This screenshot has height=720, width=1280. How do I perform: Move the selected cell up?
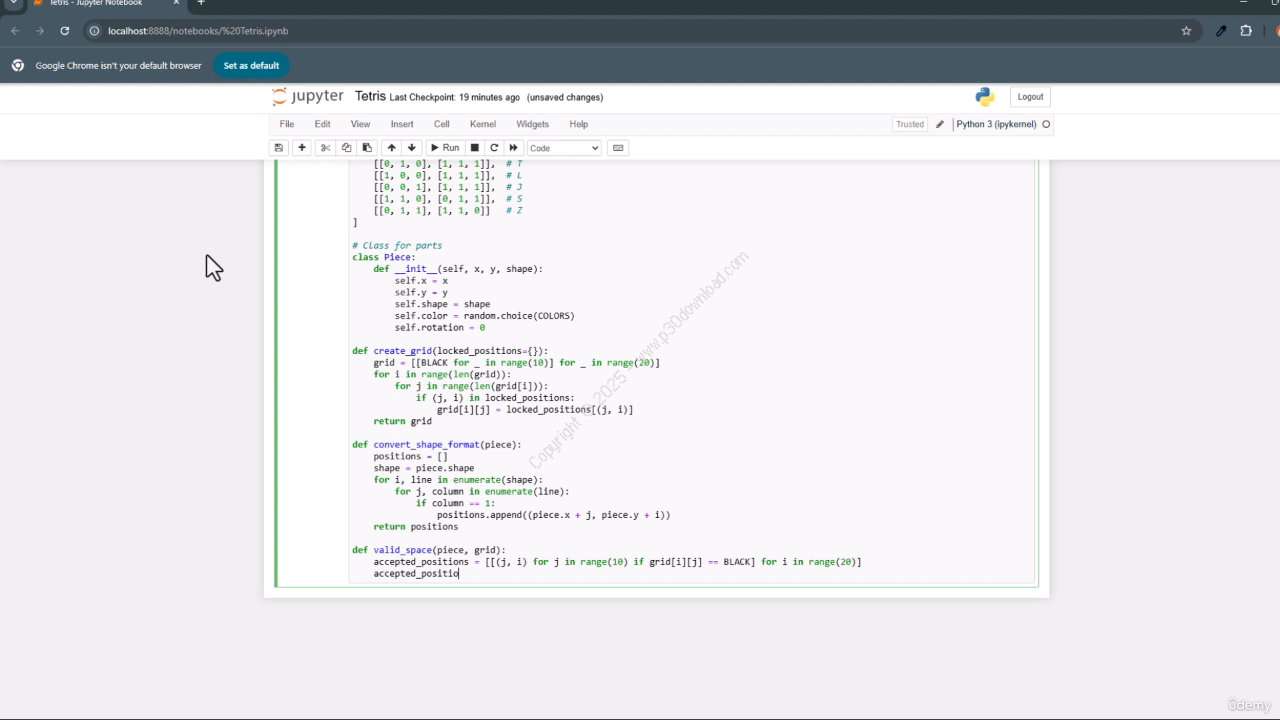click(x=391, y=148)
